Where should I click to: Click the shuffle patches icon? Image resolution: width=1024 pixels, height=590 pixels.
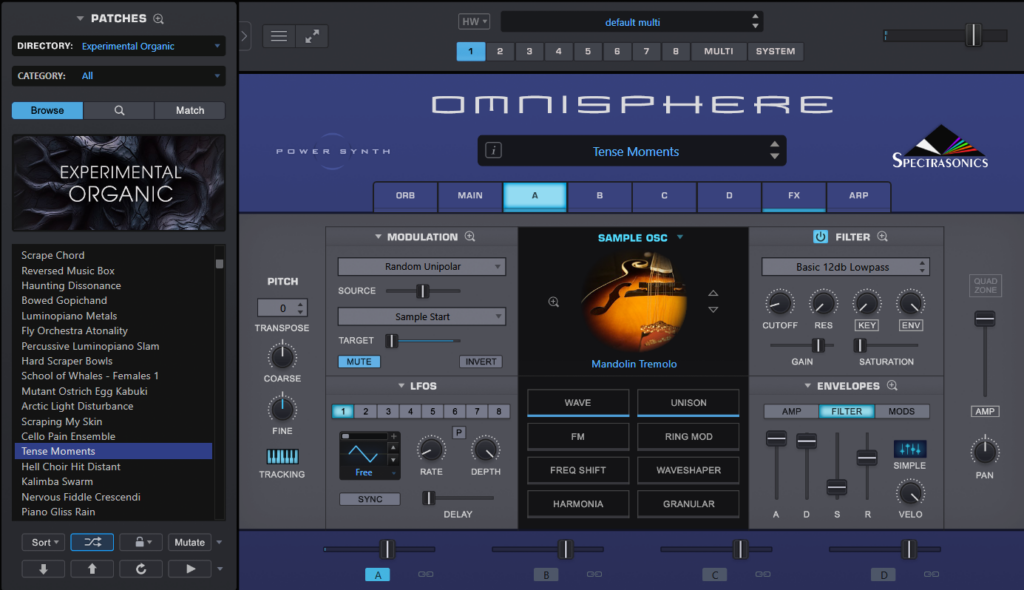[92, 542]
